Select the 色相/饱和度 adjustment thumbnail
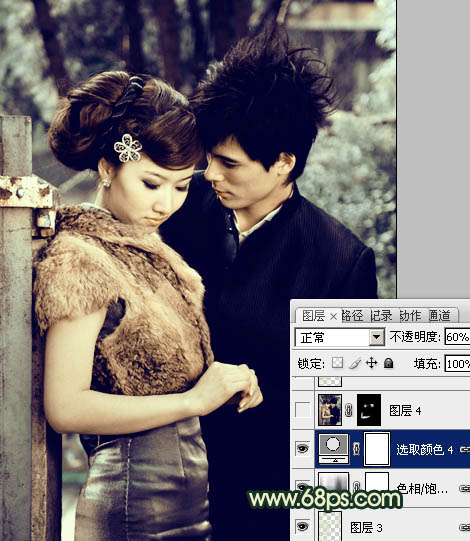The height and width of the screenshot is (541, 470). (333, 482)
